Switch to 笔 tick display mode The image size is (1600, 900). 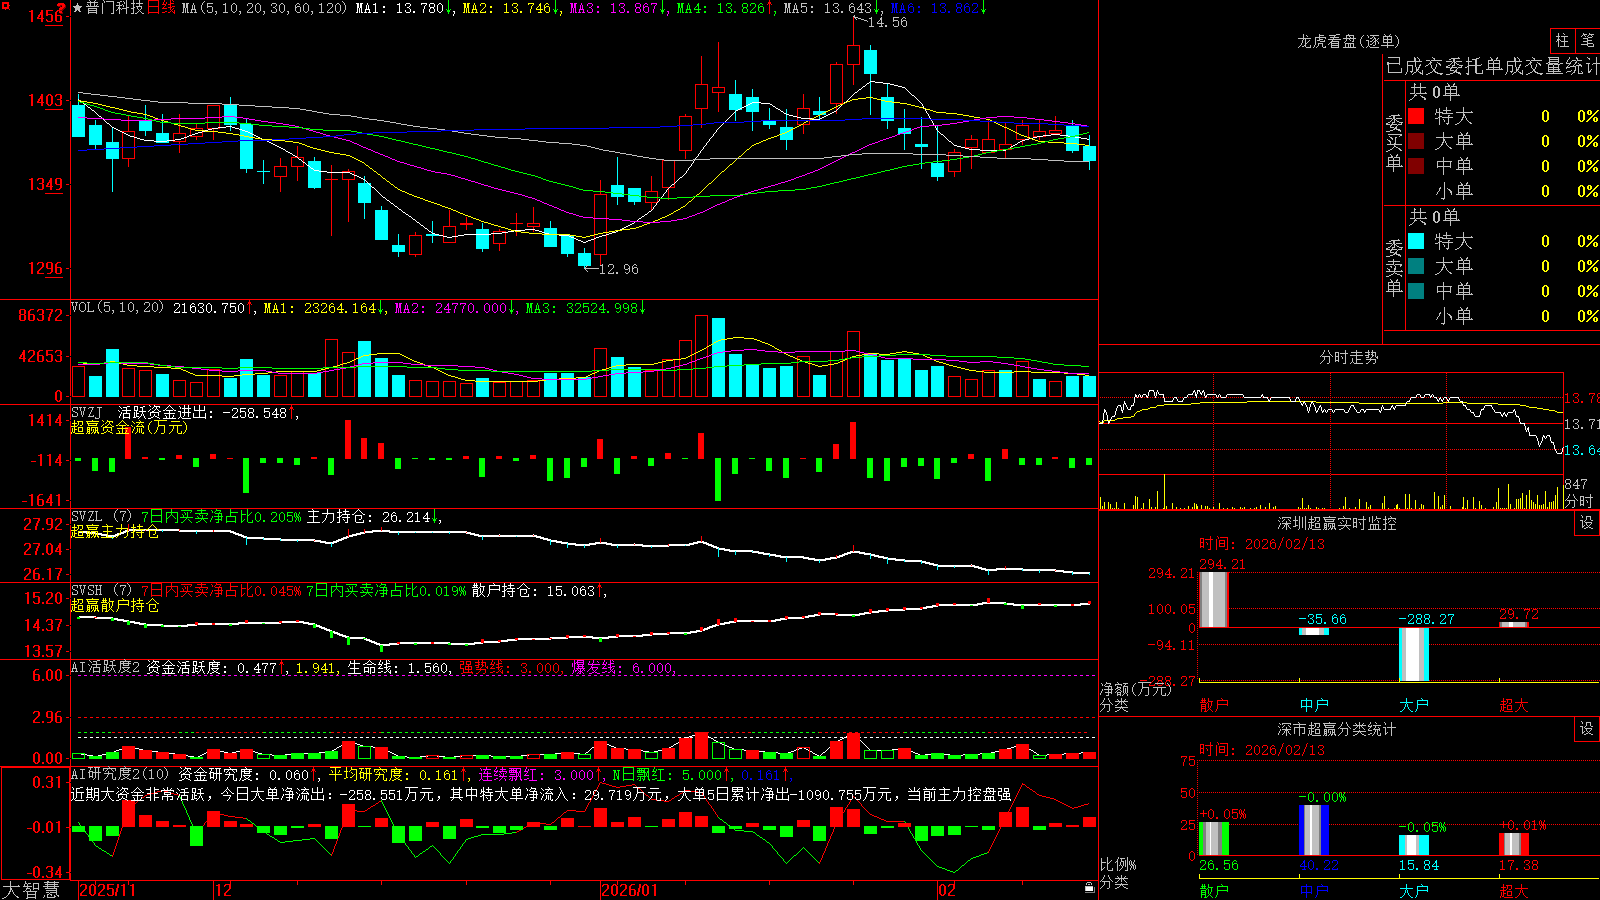1587,40
